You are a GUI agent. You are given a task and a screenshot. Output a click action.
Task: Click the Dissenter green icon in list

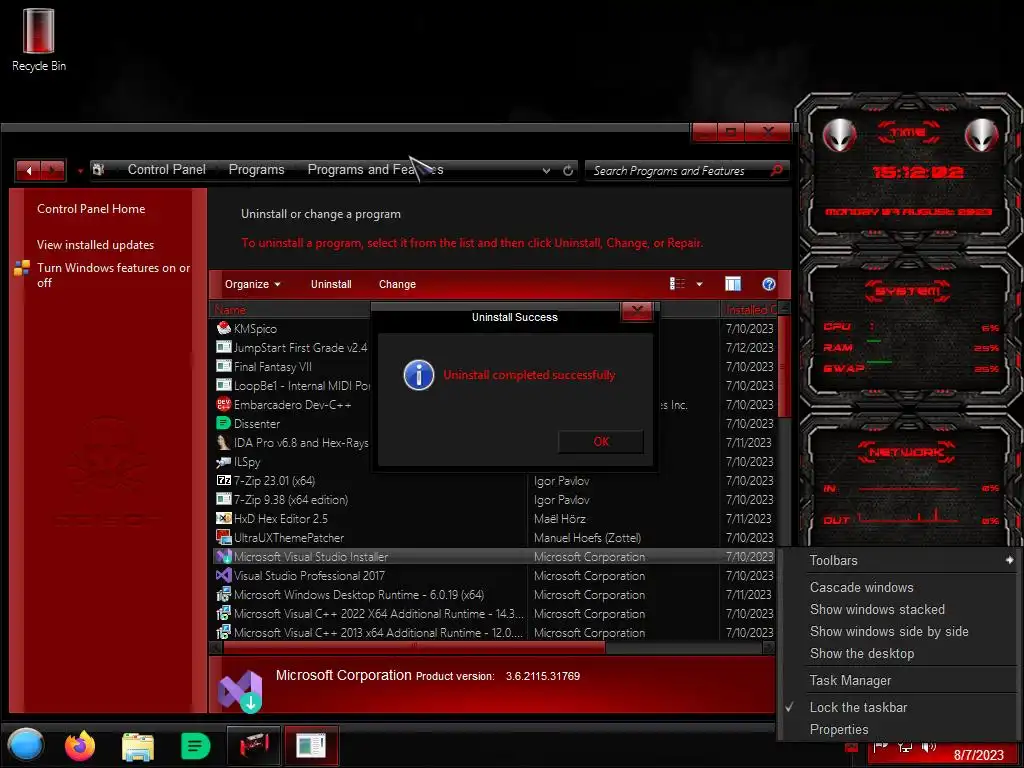(x=223, y=423)
